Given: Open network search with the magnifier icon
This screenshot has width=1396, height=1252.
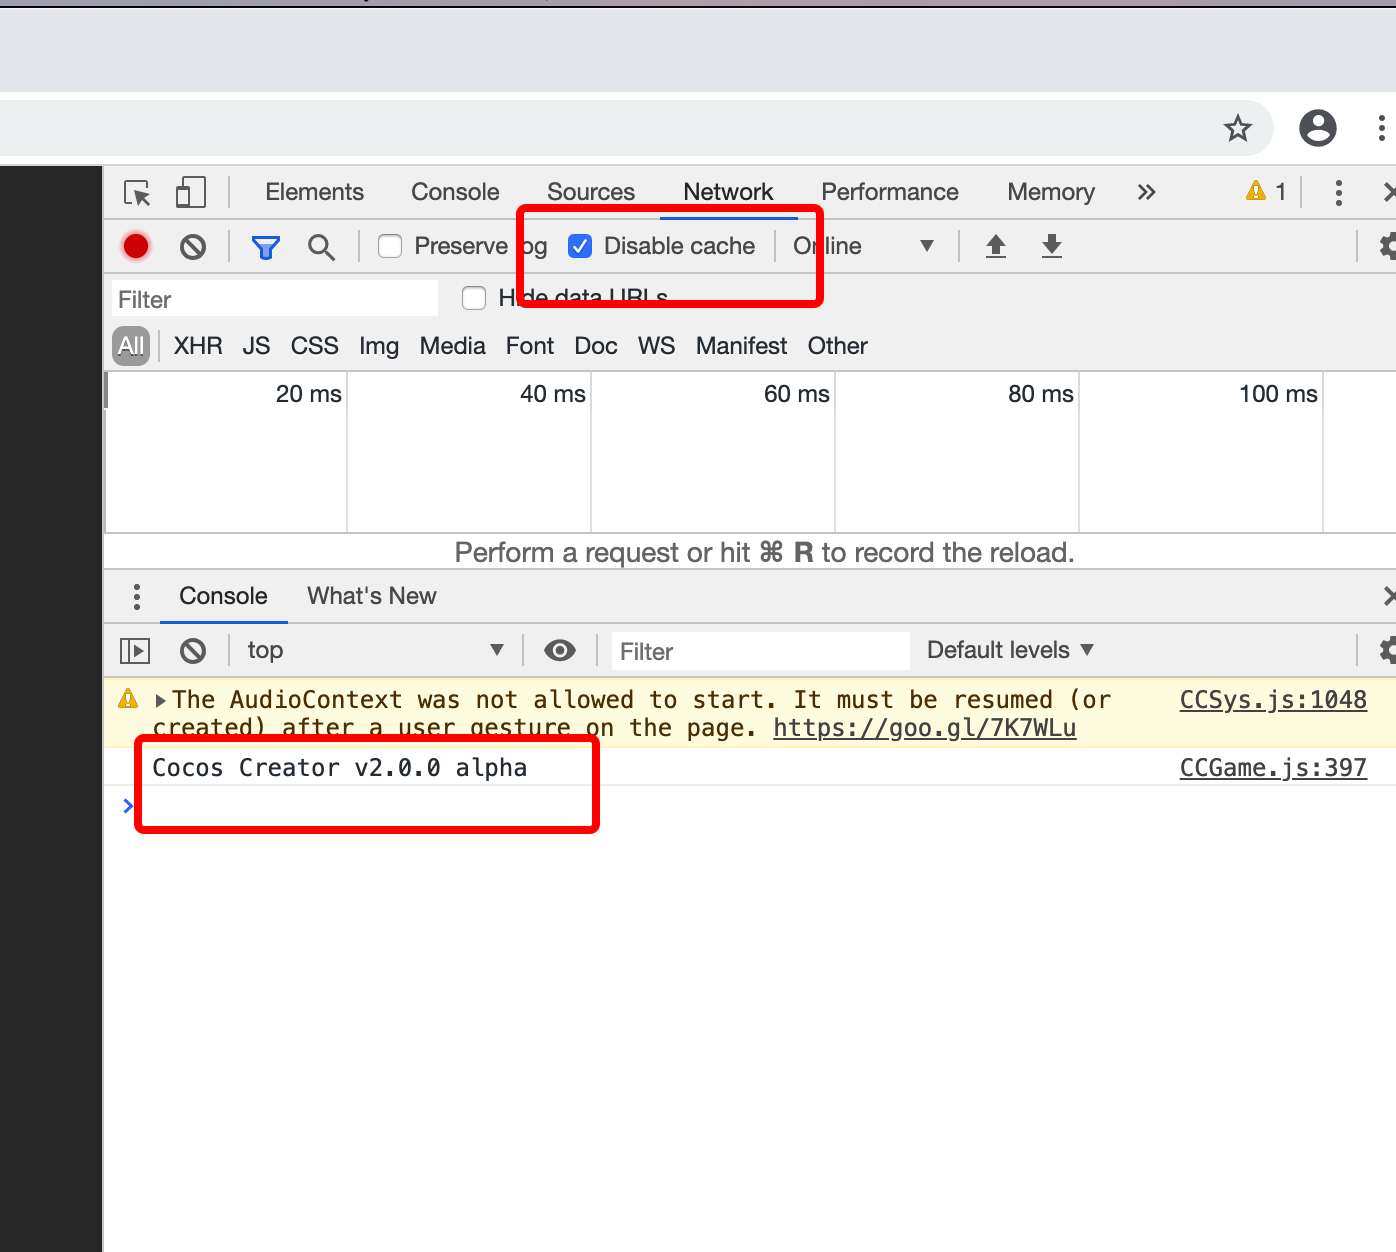Looking at the screenshot, I should (x=321, y=246).
